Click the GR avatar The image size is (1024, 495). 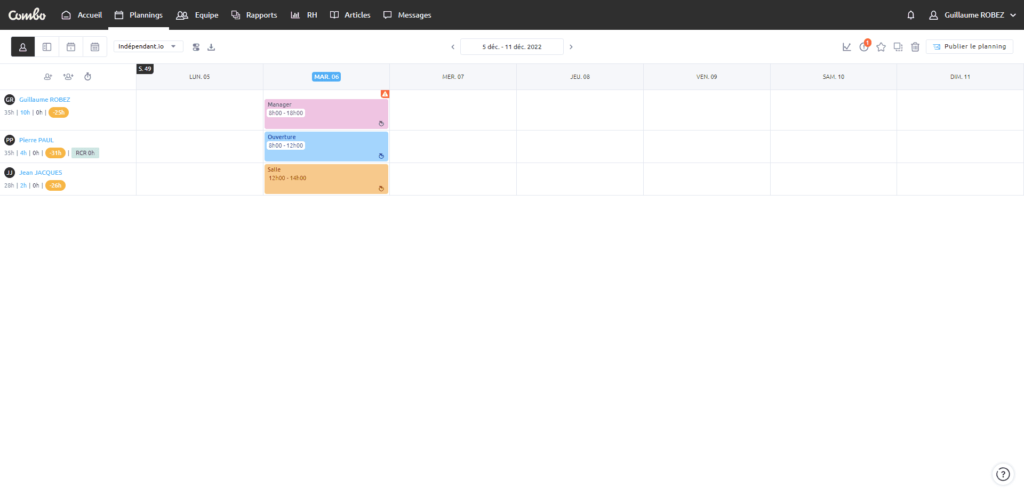pos(9,99)
